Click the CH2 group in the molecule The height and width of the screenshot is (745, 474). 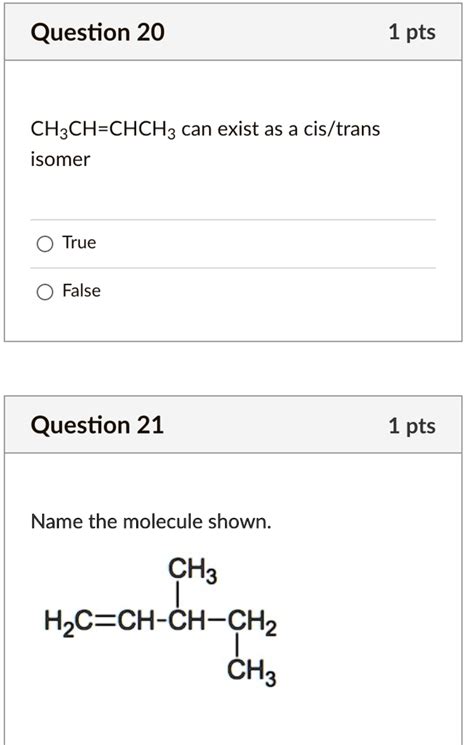(x=252, y=622)
